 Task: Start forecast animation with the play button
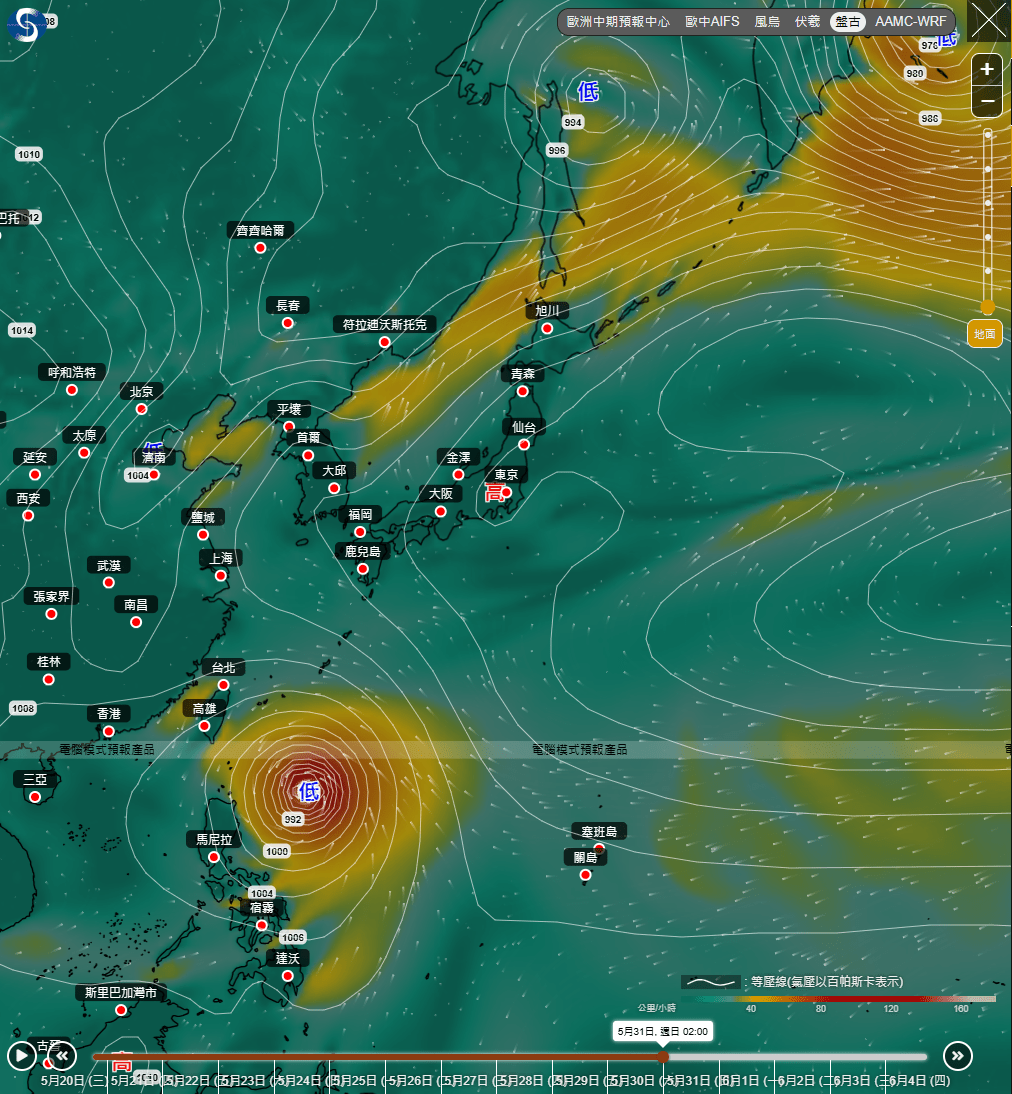(x=22, y=1056)
